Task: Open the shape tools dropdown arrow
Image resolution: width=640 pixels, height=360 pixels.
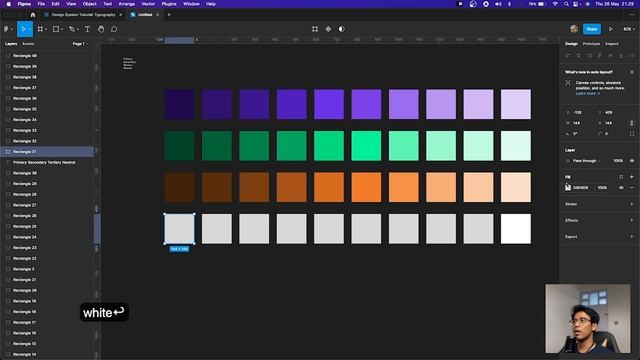Action: tap(62, 29)
